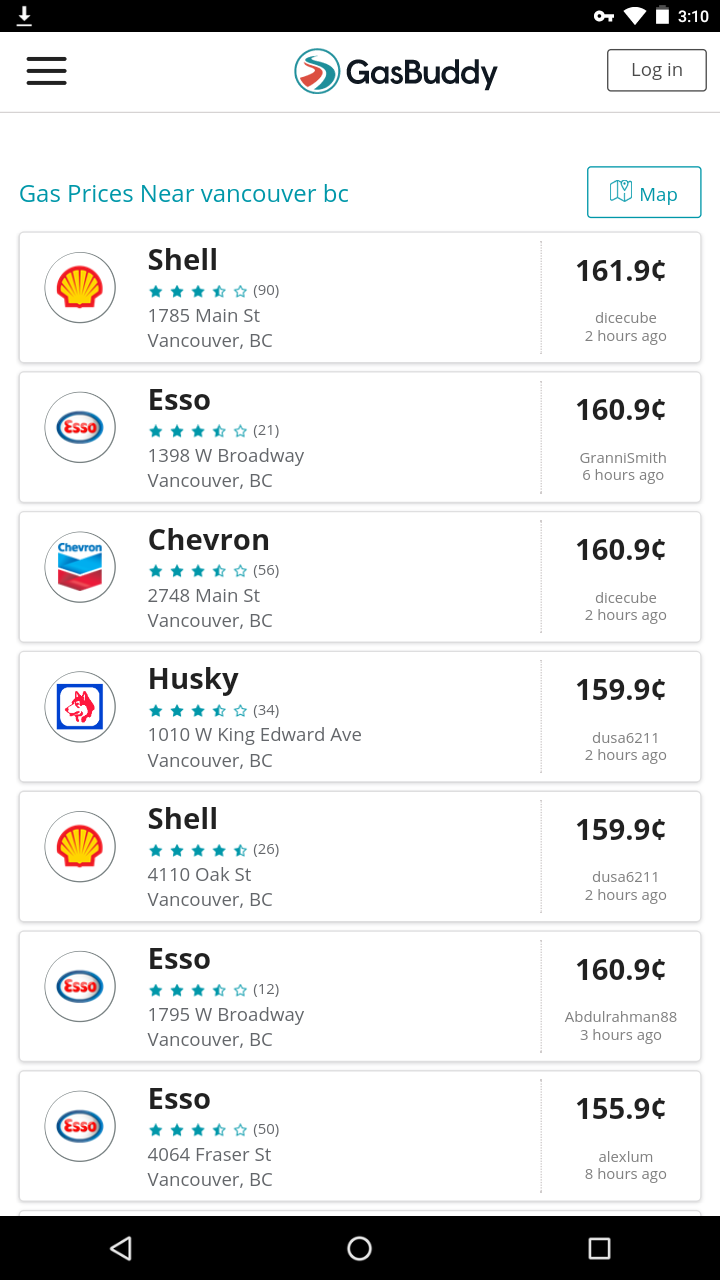
Task: Tap the Esso logo for 4064 Fraser St
Action: click(x=80, y=1127)
